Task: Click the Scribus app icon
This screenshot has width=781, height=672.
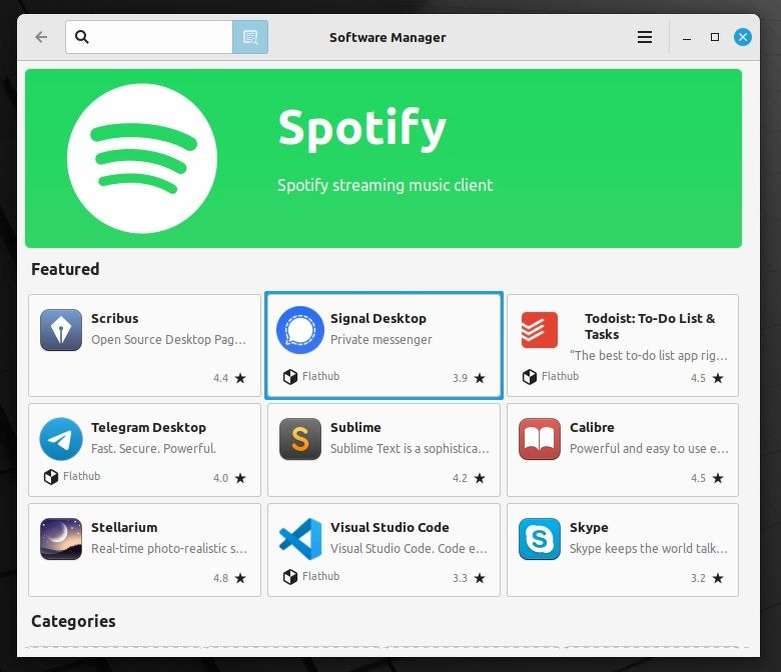Action: coord(61,330)
